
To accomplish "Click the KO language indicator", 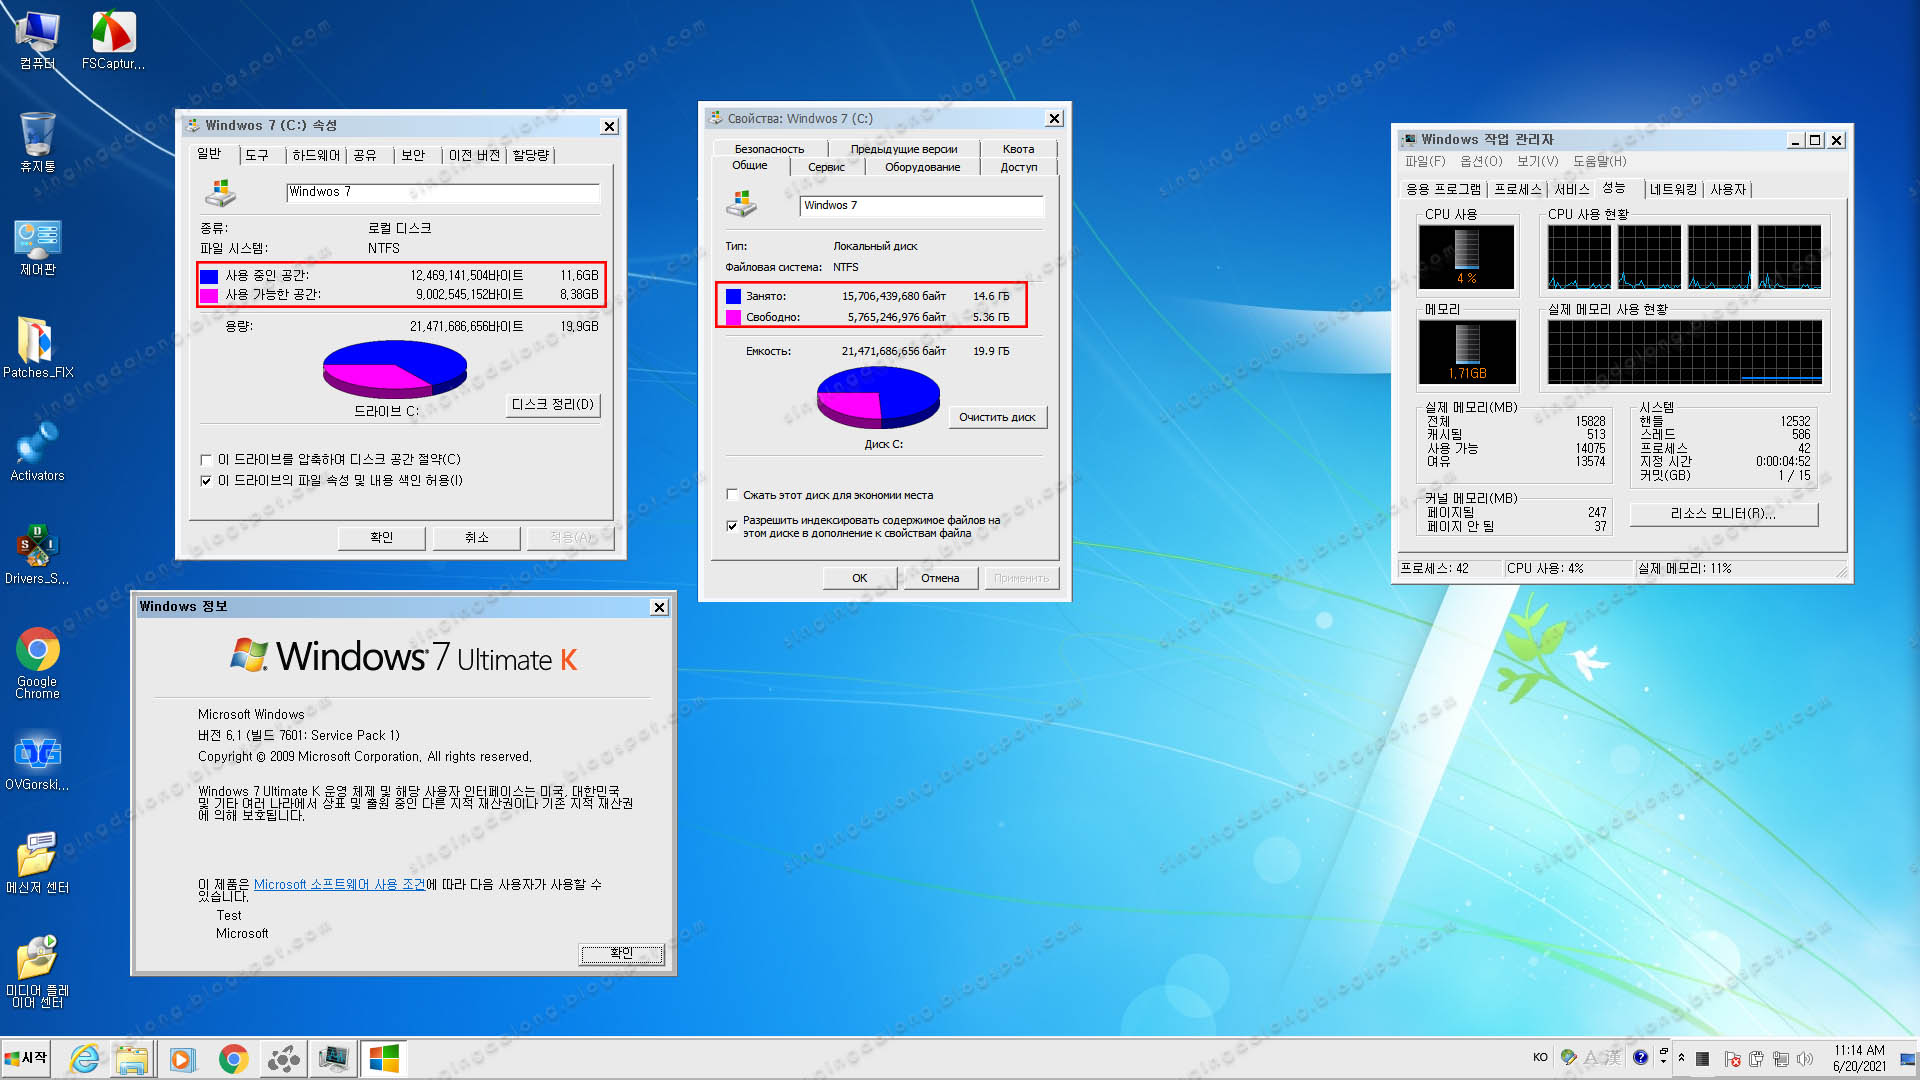I will click(1540, 1057).
